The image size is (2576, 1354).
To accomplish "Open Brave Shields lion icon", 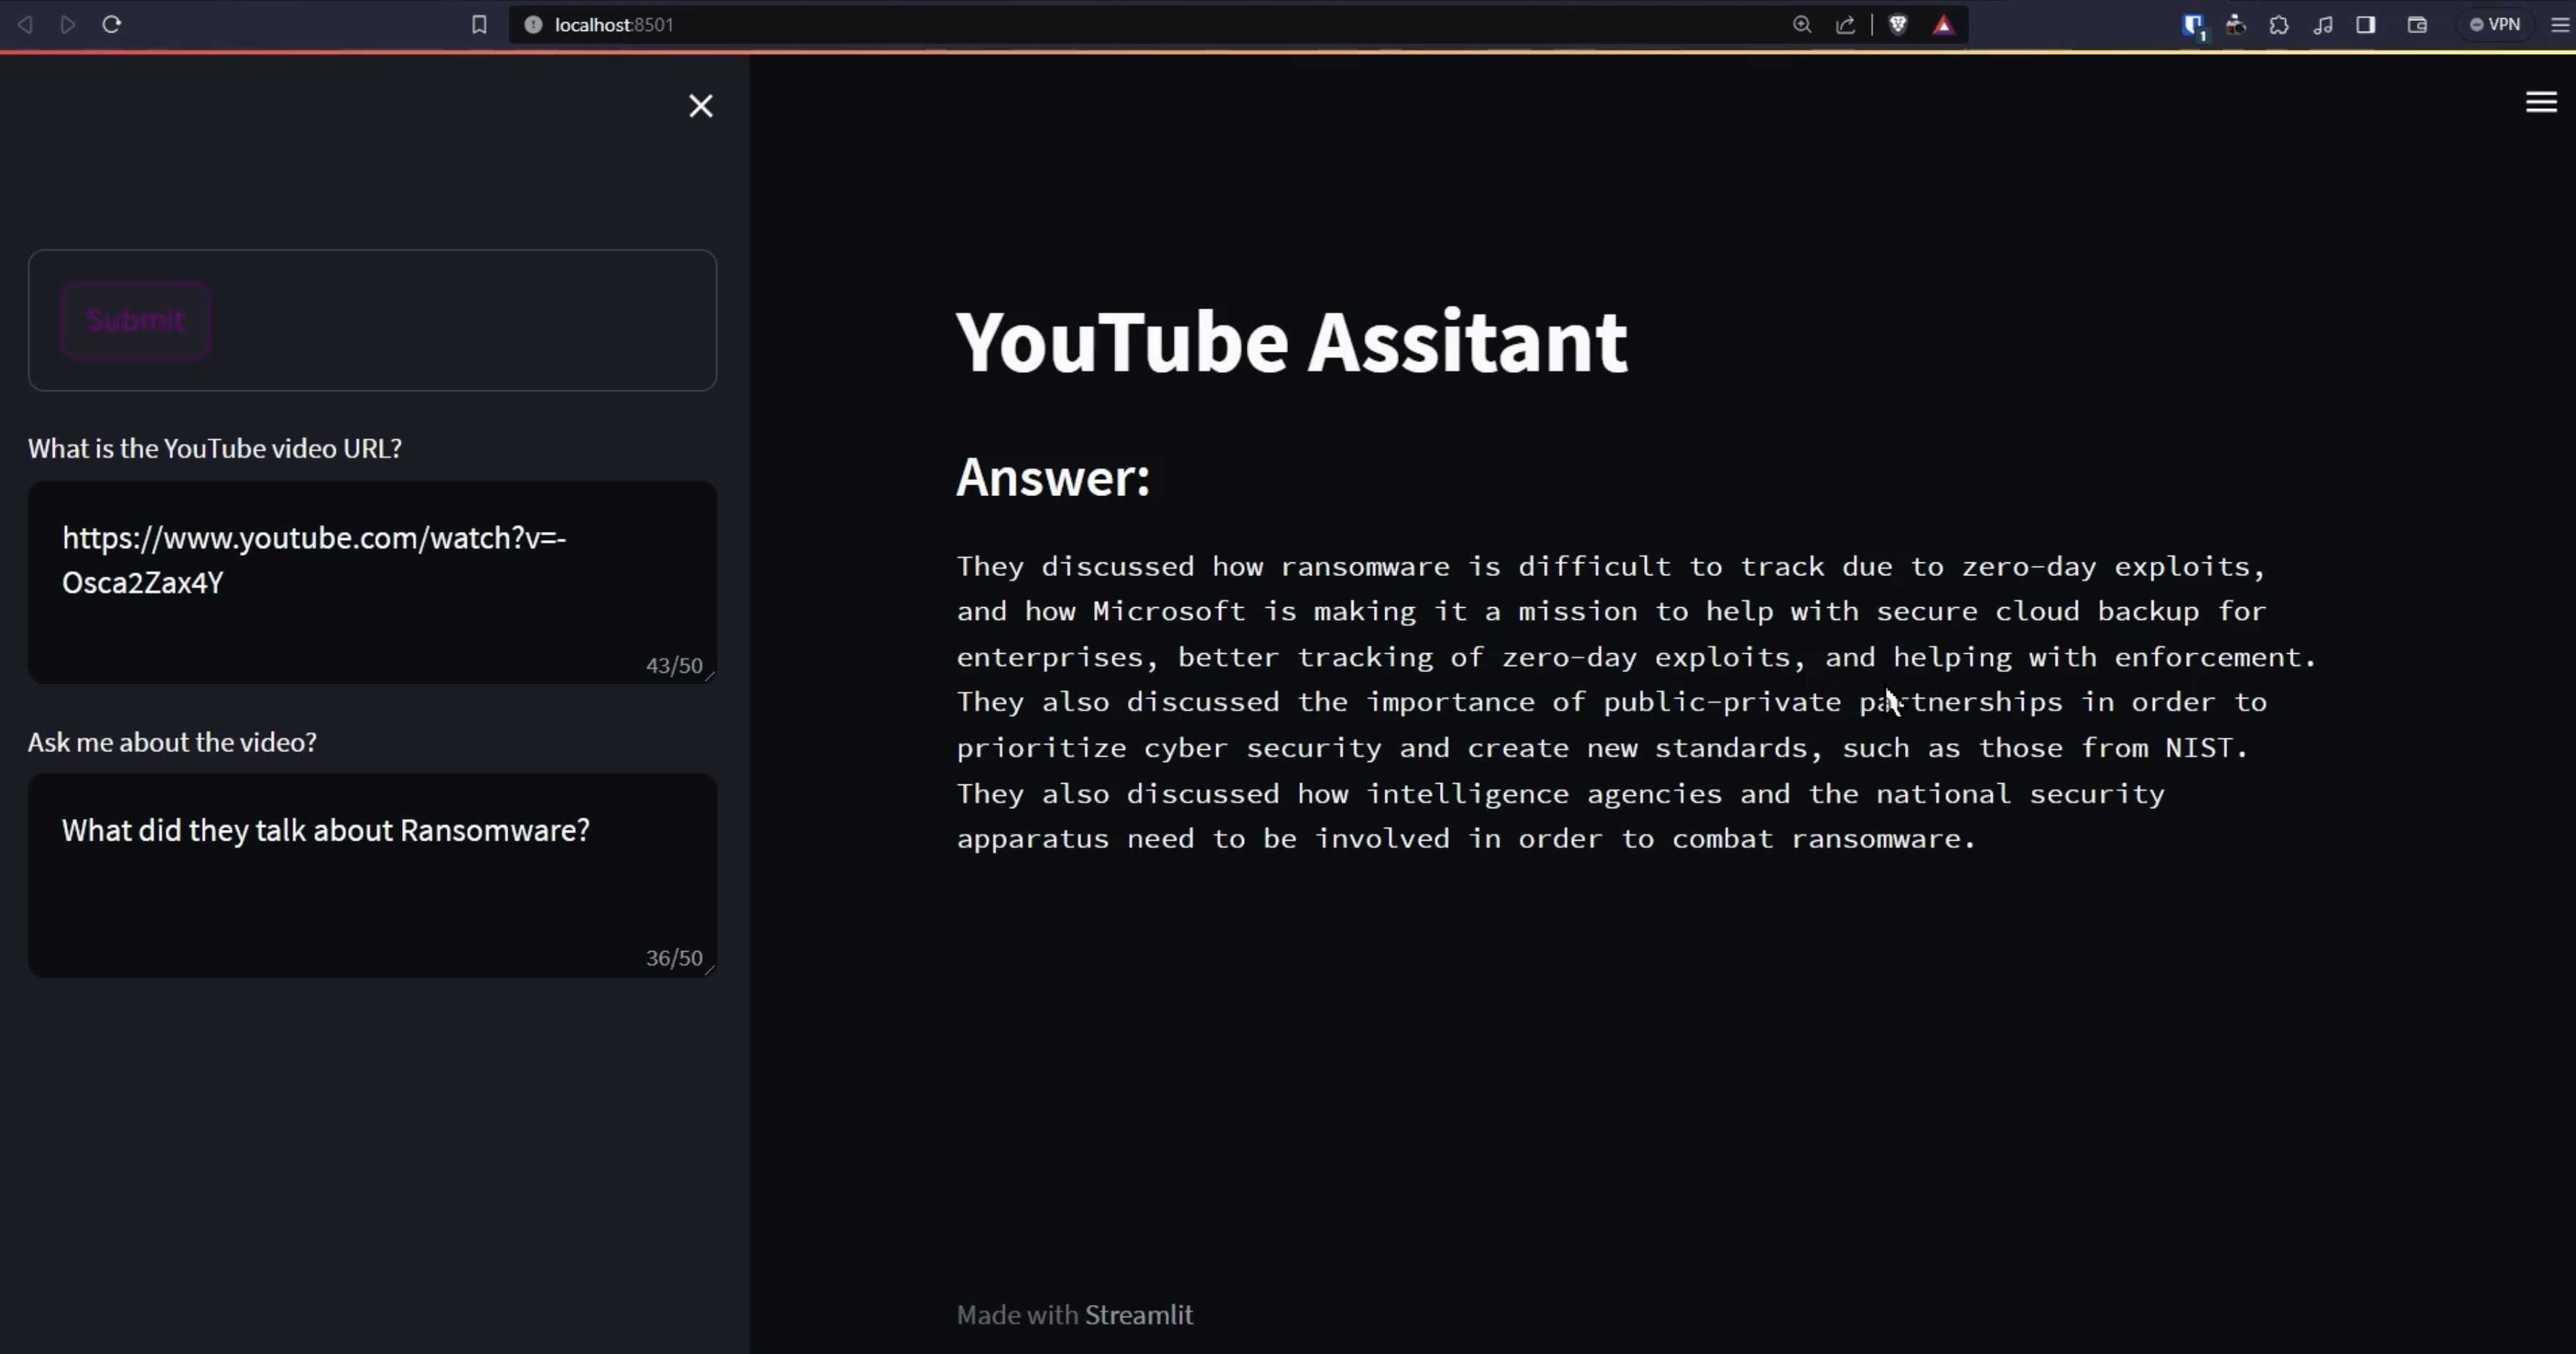I will click(1898, 25).
